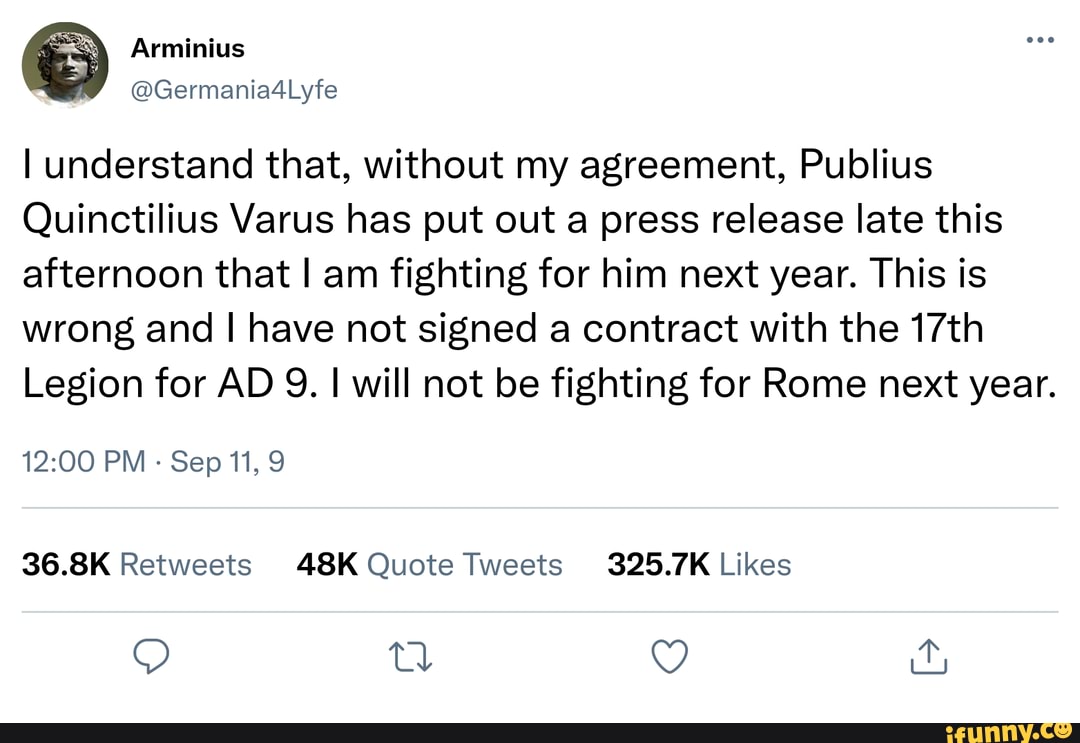This screenshot has width=1080, height=743.
Task: Click the Arminius display name
Action: pos(187,47)
